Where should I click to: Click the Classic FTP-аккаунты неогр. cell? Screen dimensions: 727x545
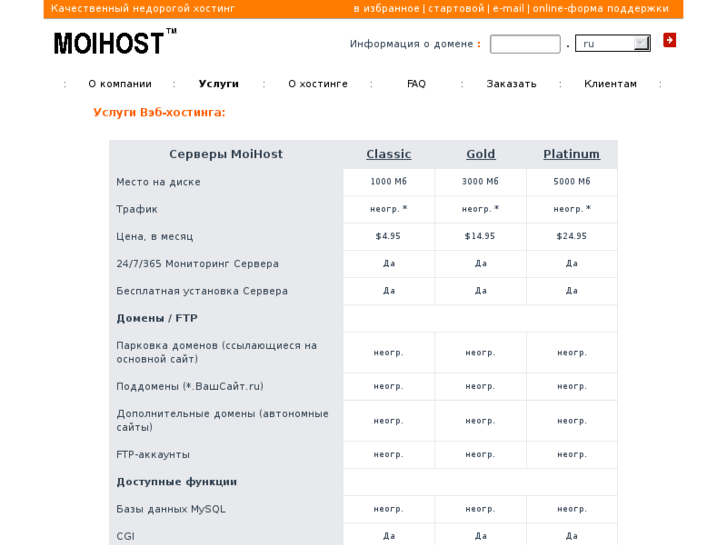click(389, 455)
